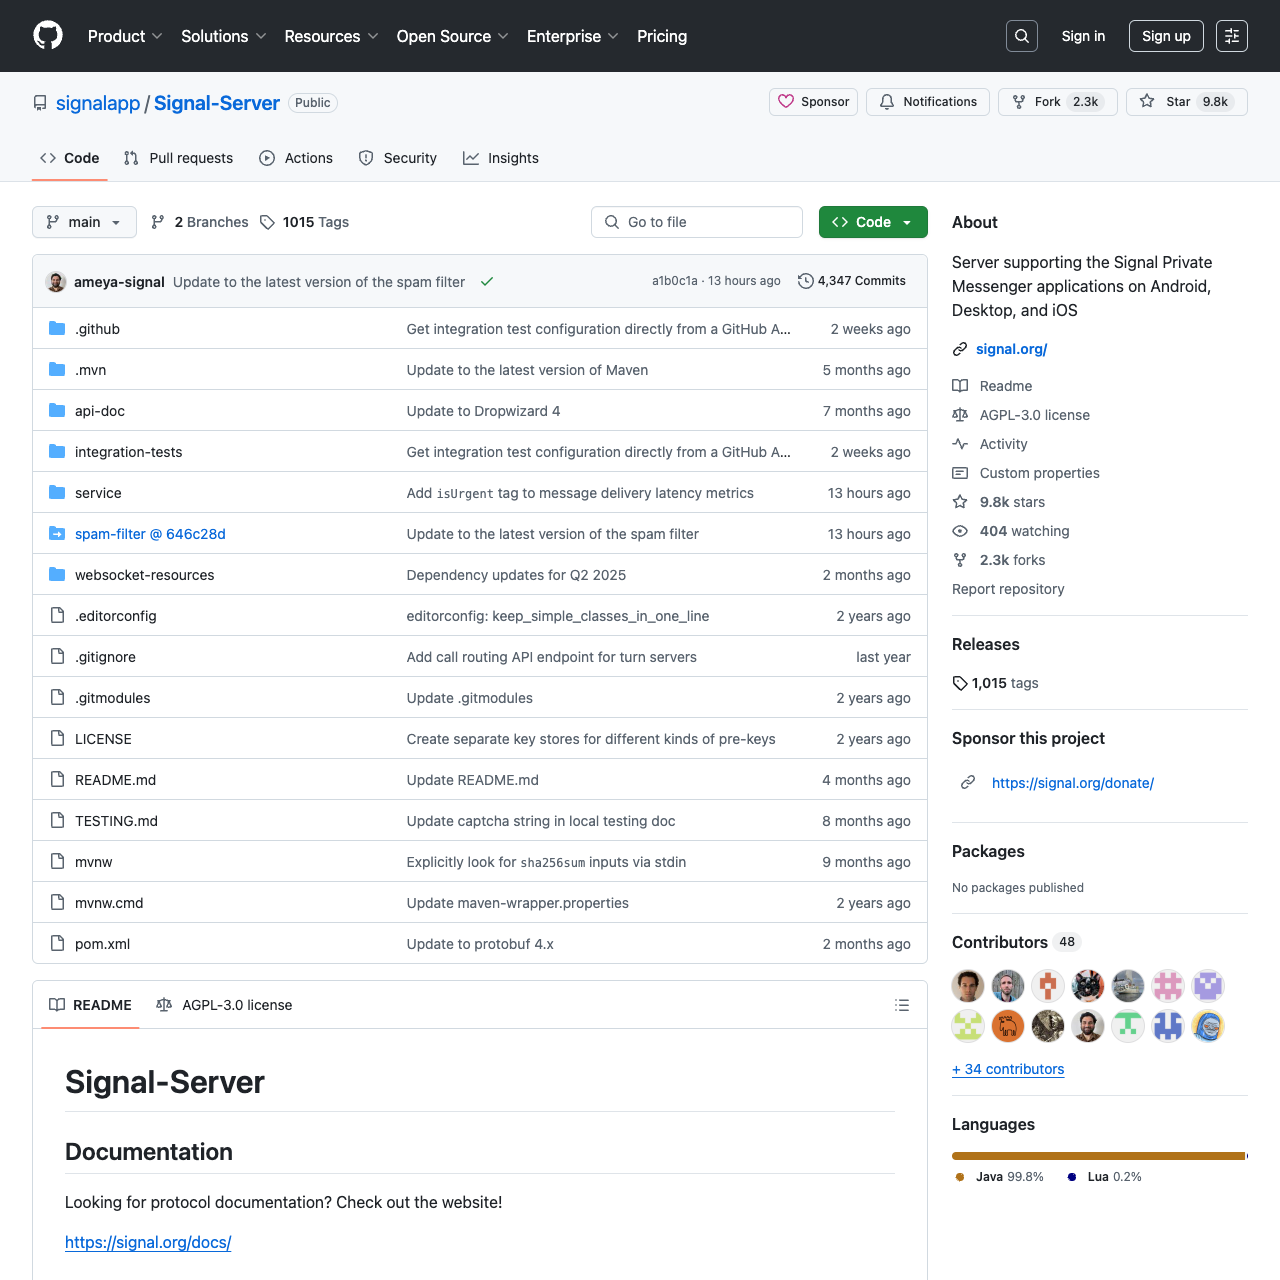Image resolution: width=1280 pixels, height=1280 pixels.
Task: Open the main branch selector
Action: coord(84,222)
